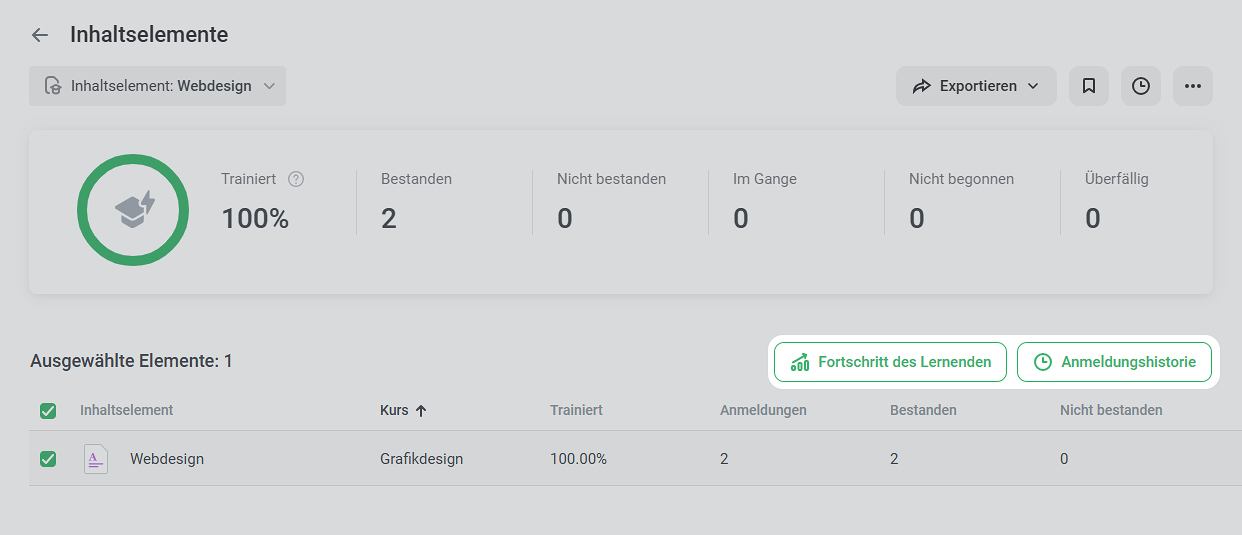
Task: Sort by the Anmeldungen column header
Action: [x=763, y=410]
